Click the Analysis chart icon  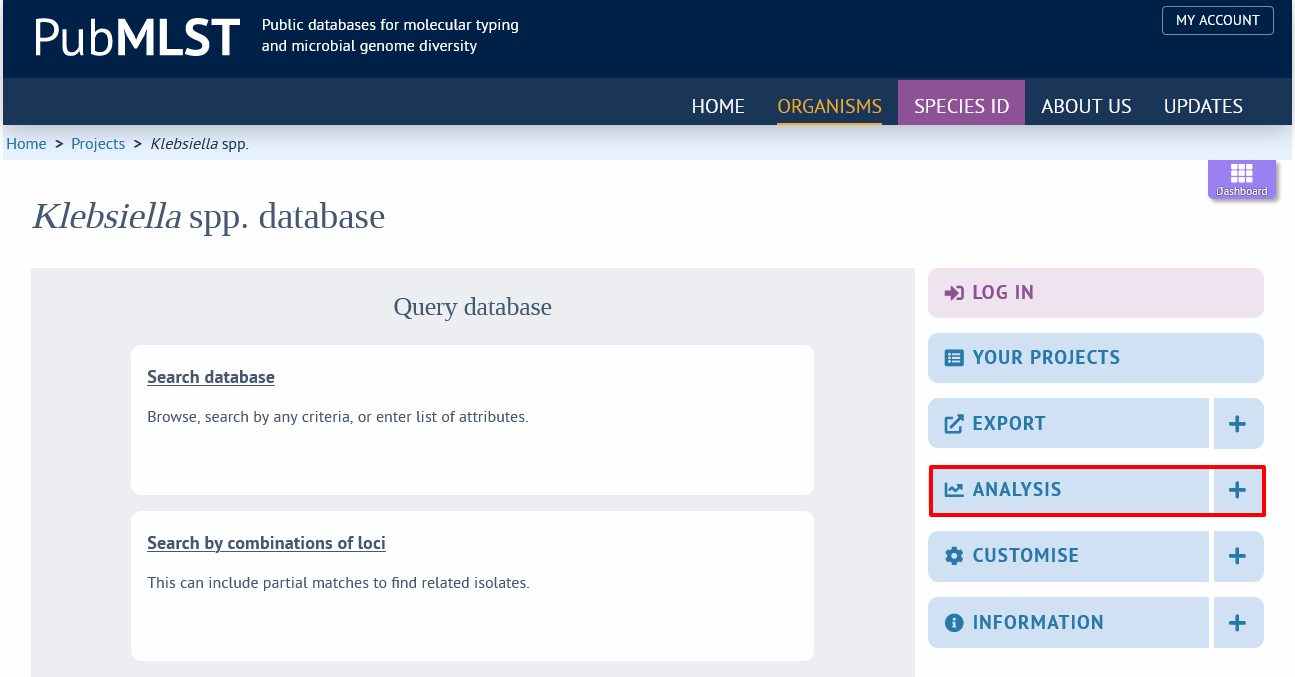(954, 490)
